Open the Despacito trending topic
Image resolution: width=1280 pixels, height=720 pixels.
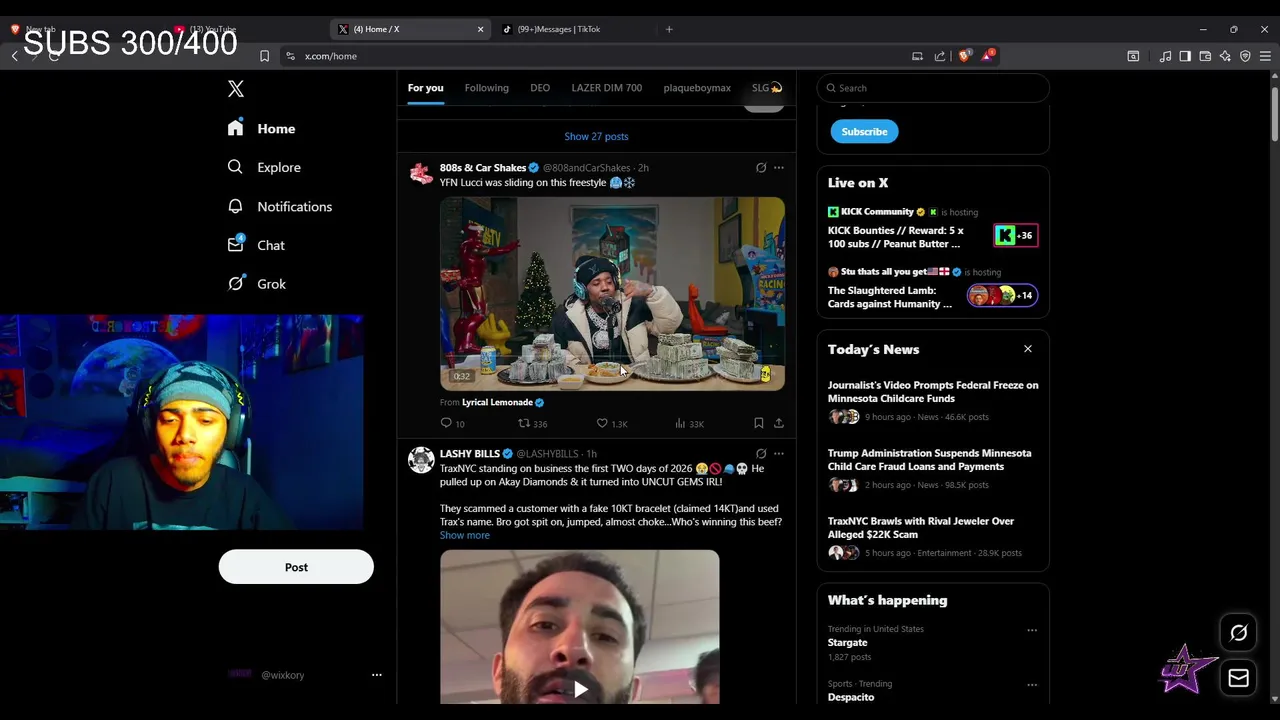click(x=851, y=697)
